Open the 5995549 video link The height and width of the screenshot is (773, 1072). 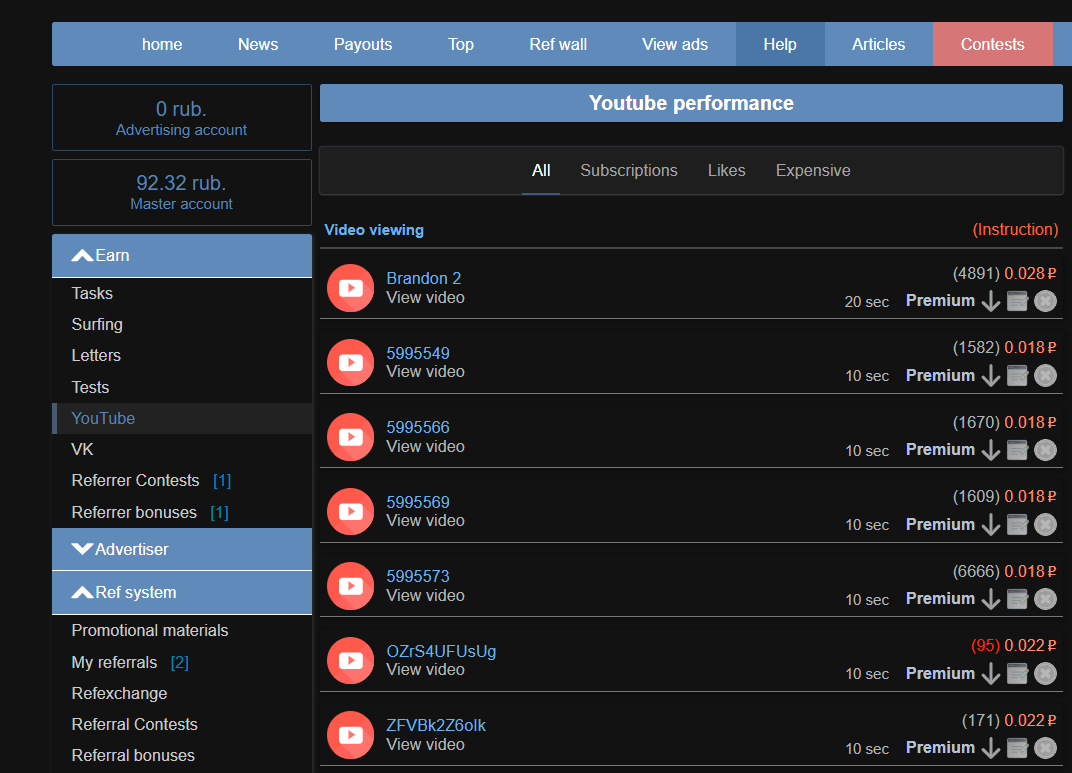(418, 353)
